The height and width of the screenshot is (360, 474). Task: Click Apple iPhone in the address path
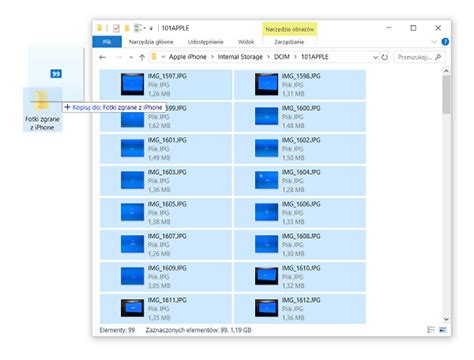[x=188, y=57]
